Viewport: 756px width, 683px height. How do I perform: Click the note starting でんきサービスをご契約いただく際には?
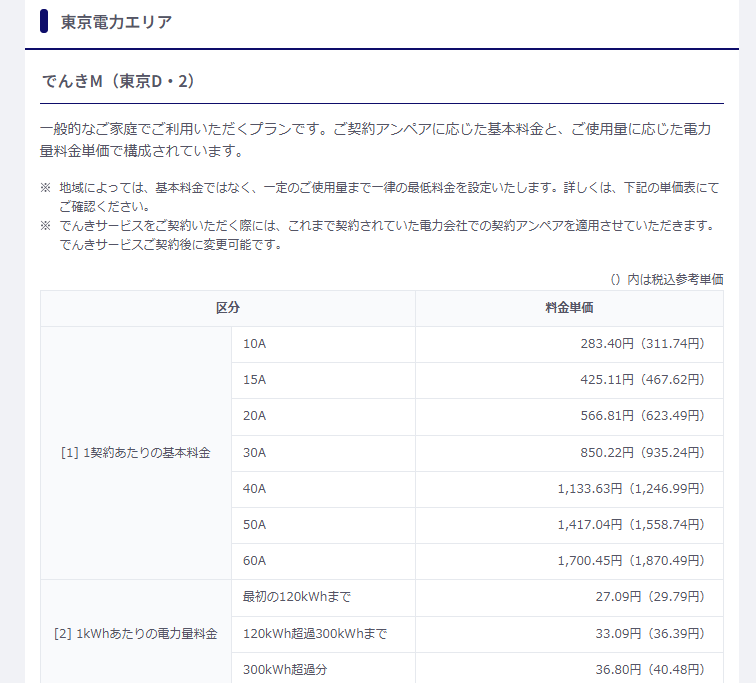[x=378, y=235]
